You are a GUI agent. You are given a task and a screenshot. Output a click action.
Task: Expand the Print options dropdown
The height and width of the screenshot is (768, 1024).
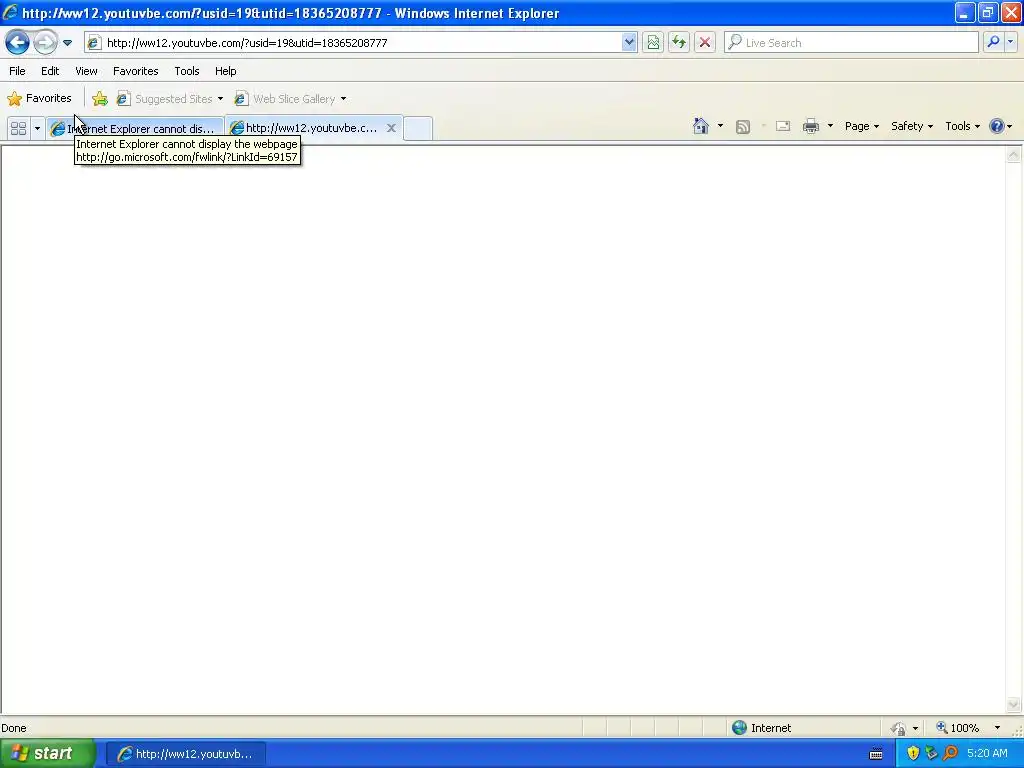(830, 126)
